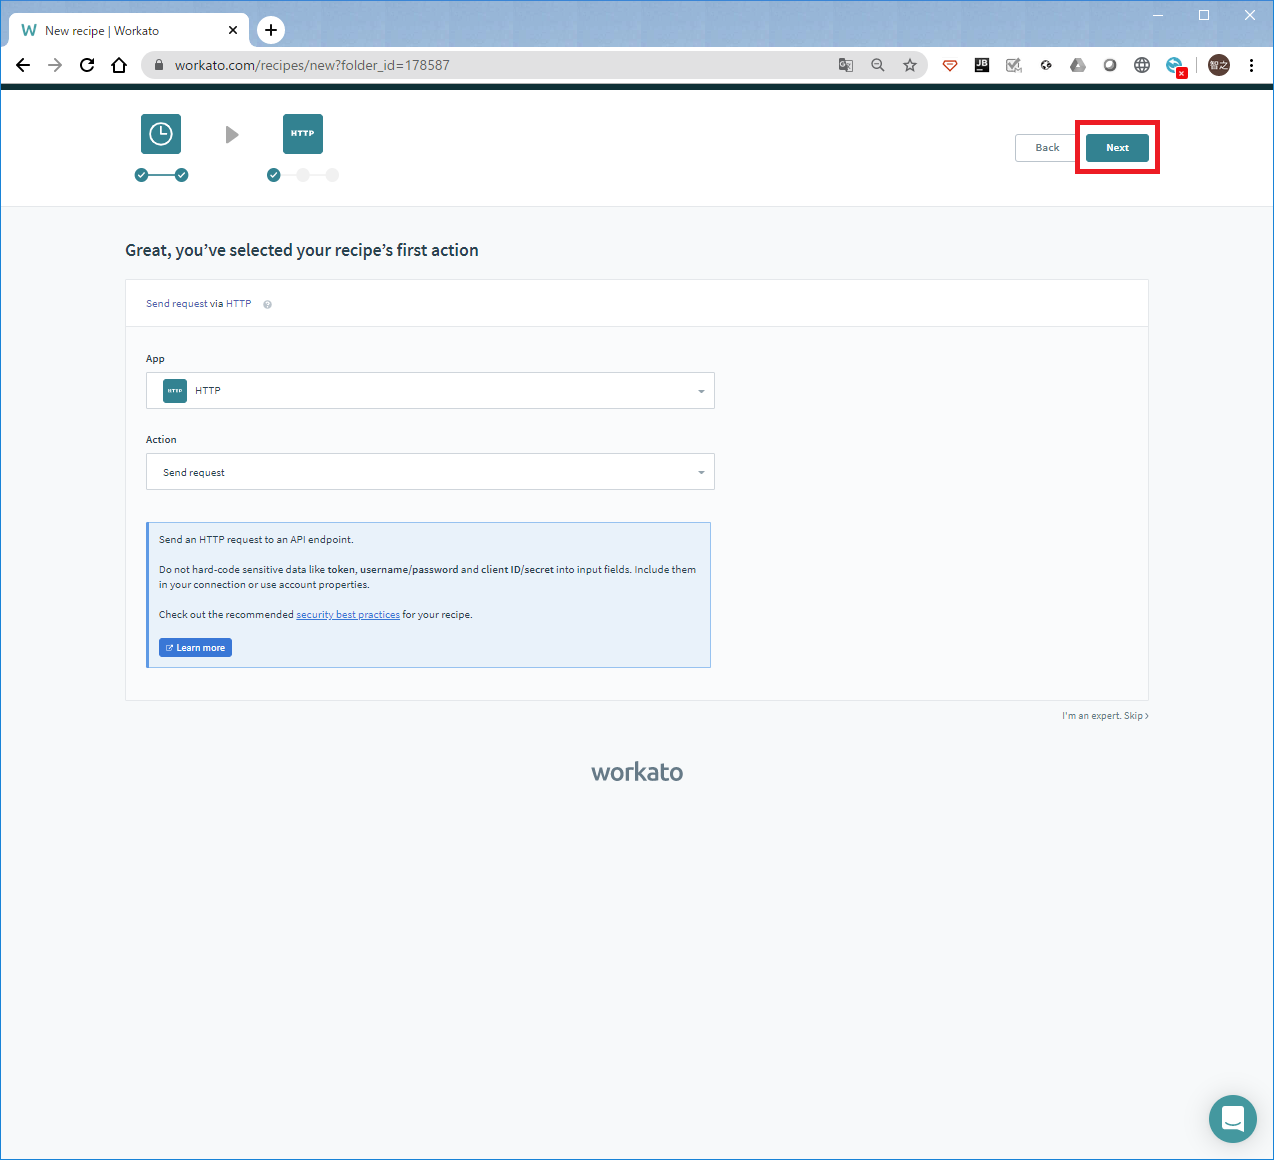Viewport: 1274px width, 1160px height.
Task: Click the Learn more button
Action: pos(195,648)
